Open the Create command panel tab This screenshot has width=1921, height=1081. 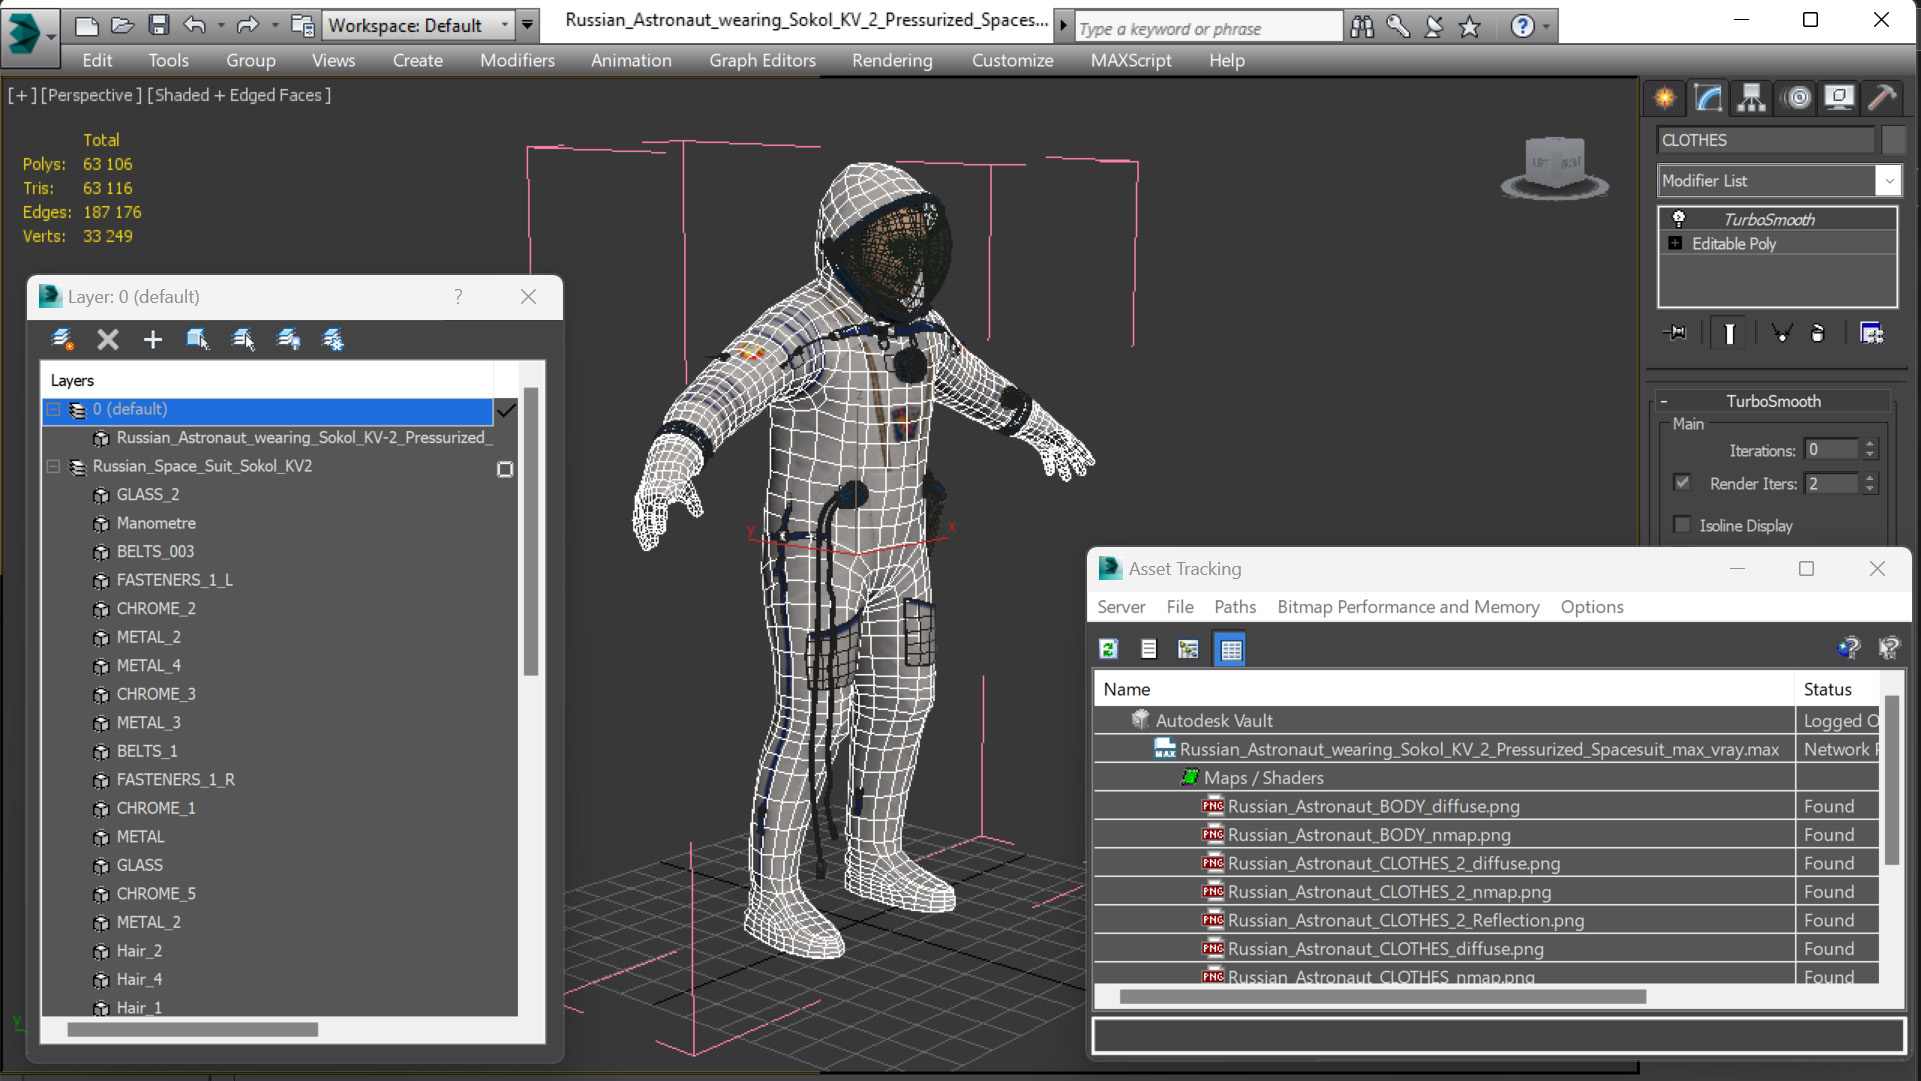click(1665, 98)
